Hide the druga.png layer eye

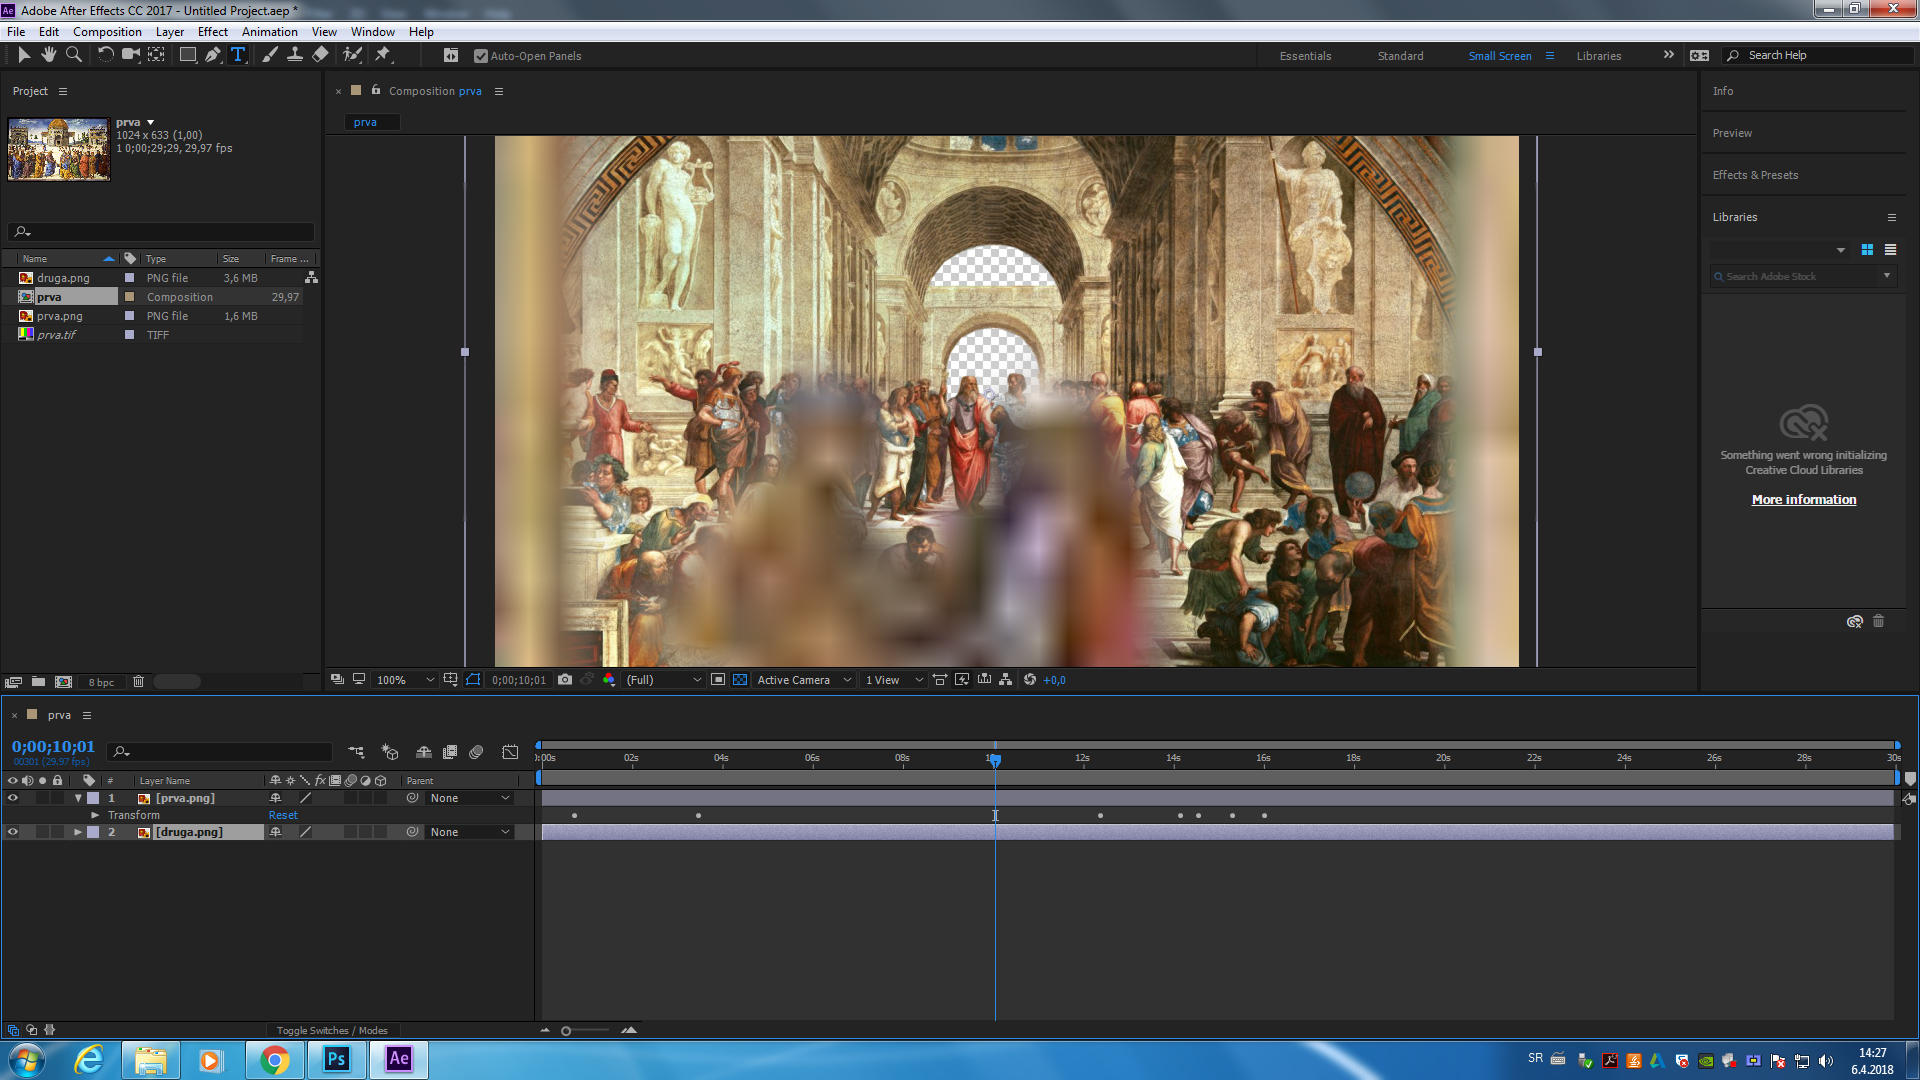pyautogui.click(x=13, y=832)
